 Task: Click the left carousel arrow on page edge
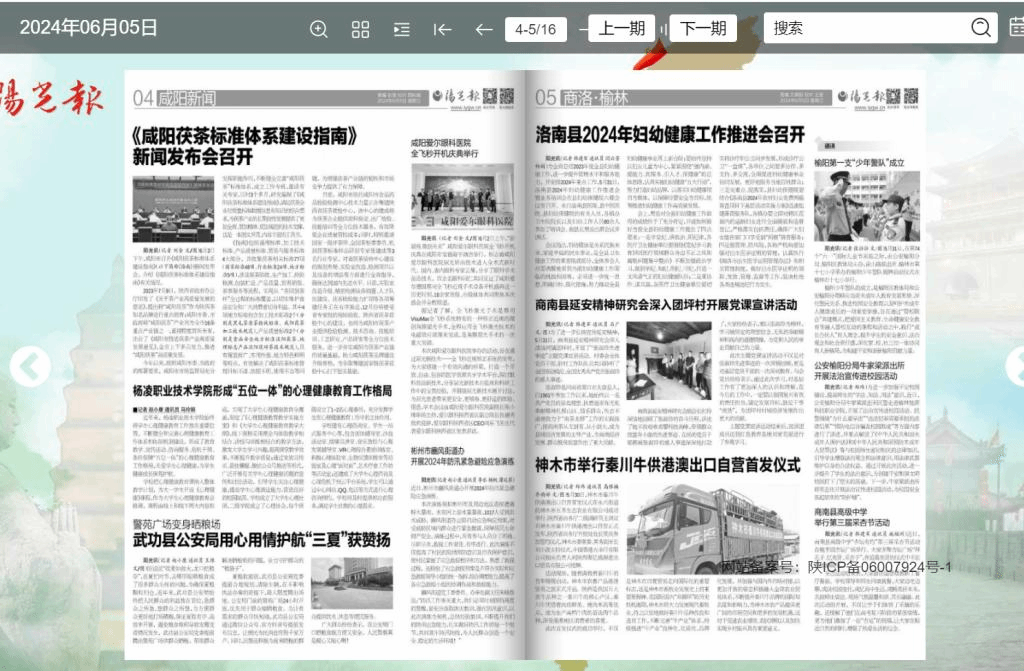pyautogui.click(x=30, y=367)
